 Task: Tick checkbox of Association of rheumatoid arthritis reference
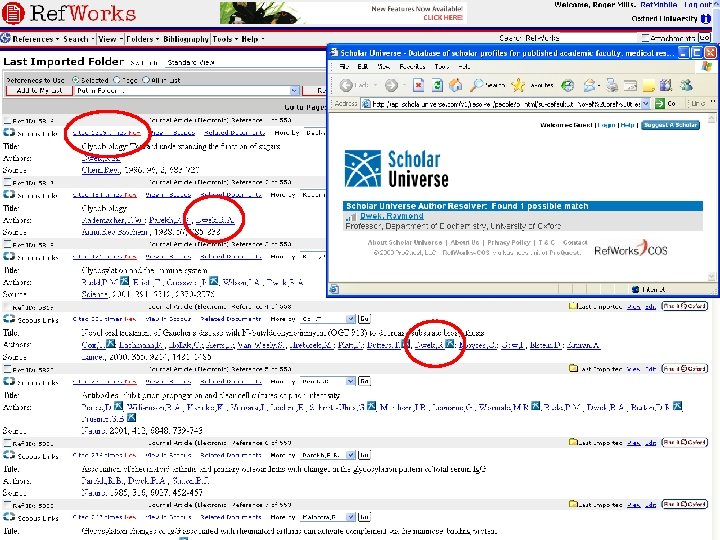click(x=7, y=443)
